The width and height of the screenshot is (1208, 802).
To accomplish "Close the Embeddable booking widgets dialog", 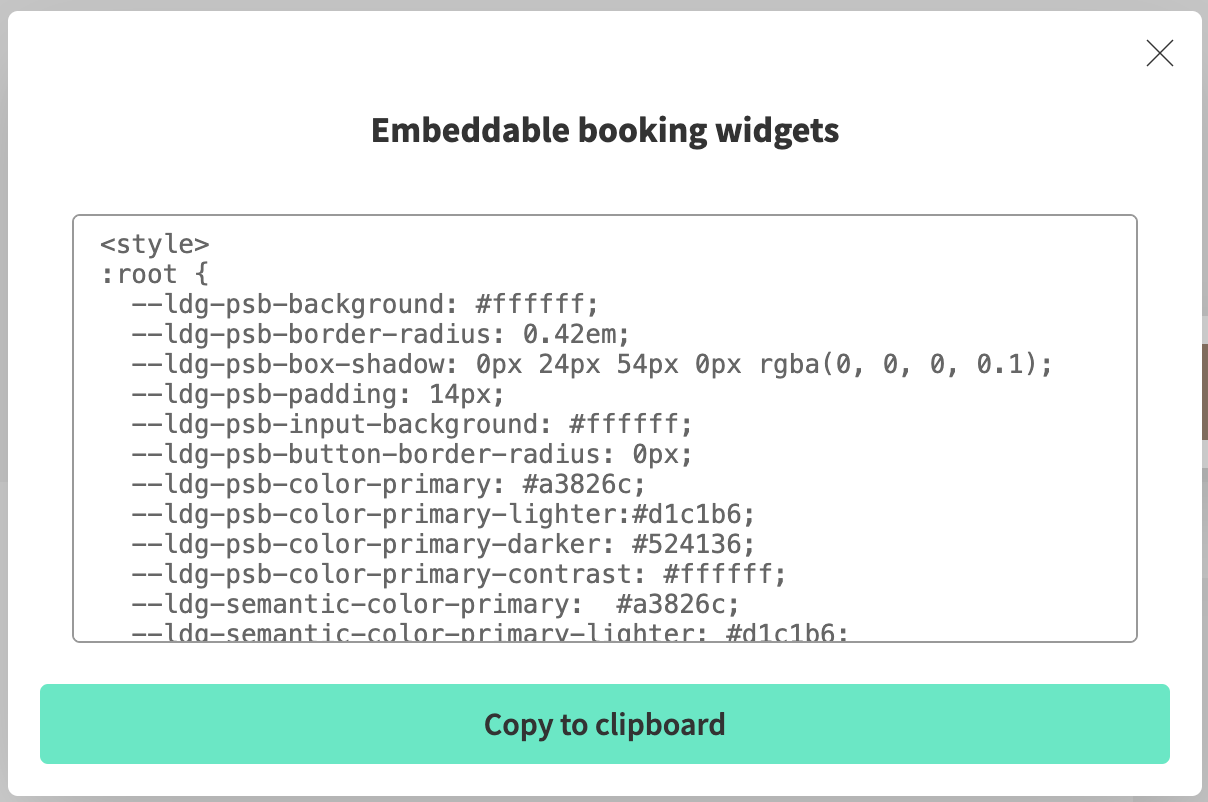I will click(x=1159, y=53).
